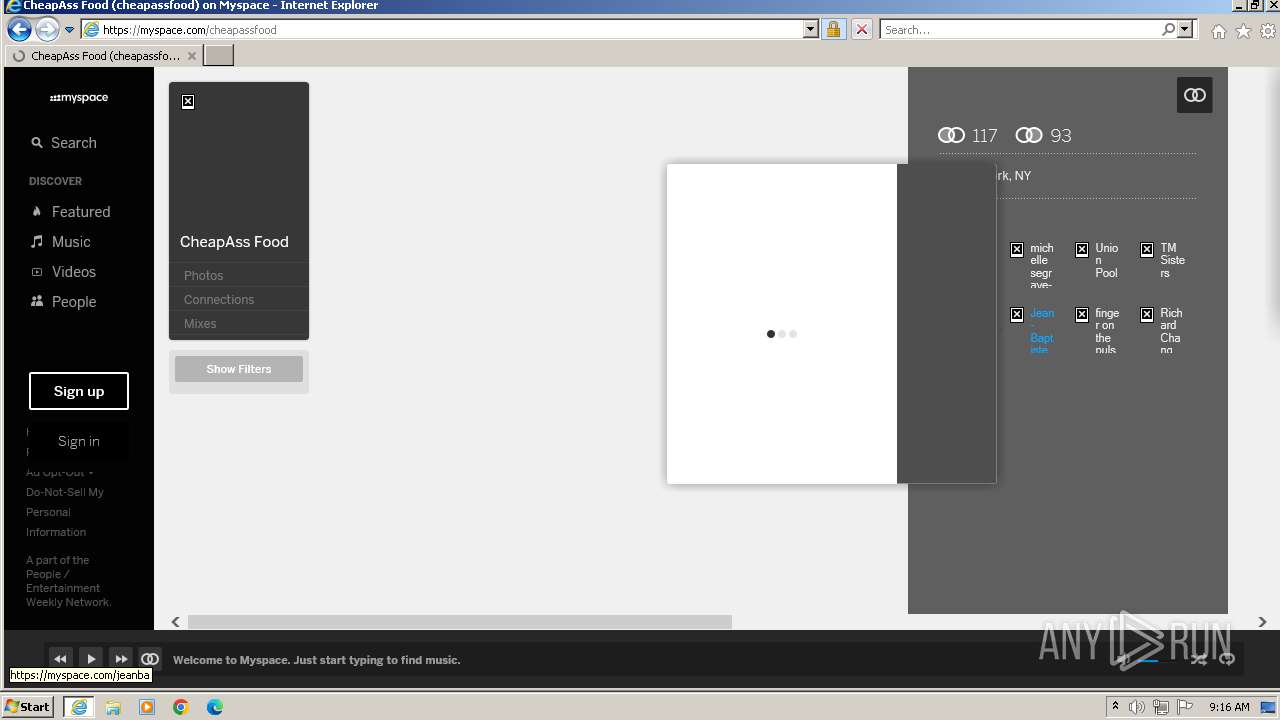Click the 93 connections count

point(1043,135)
